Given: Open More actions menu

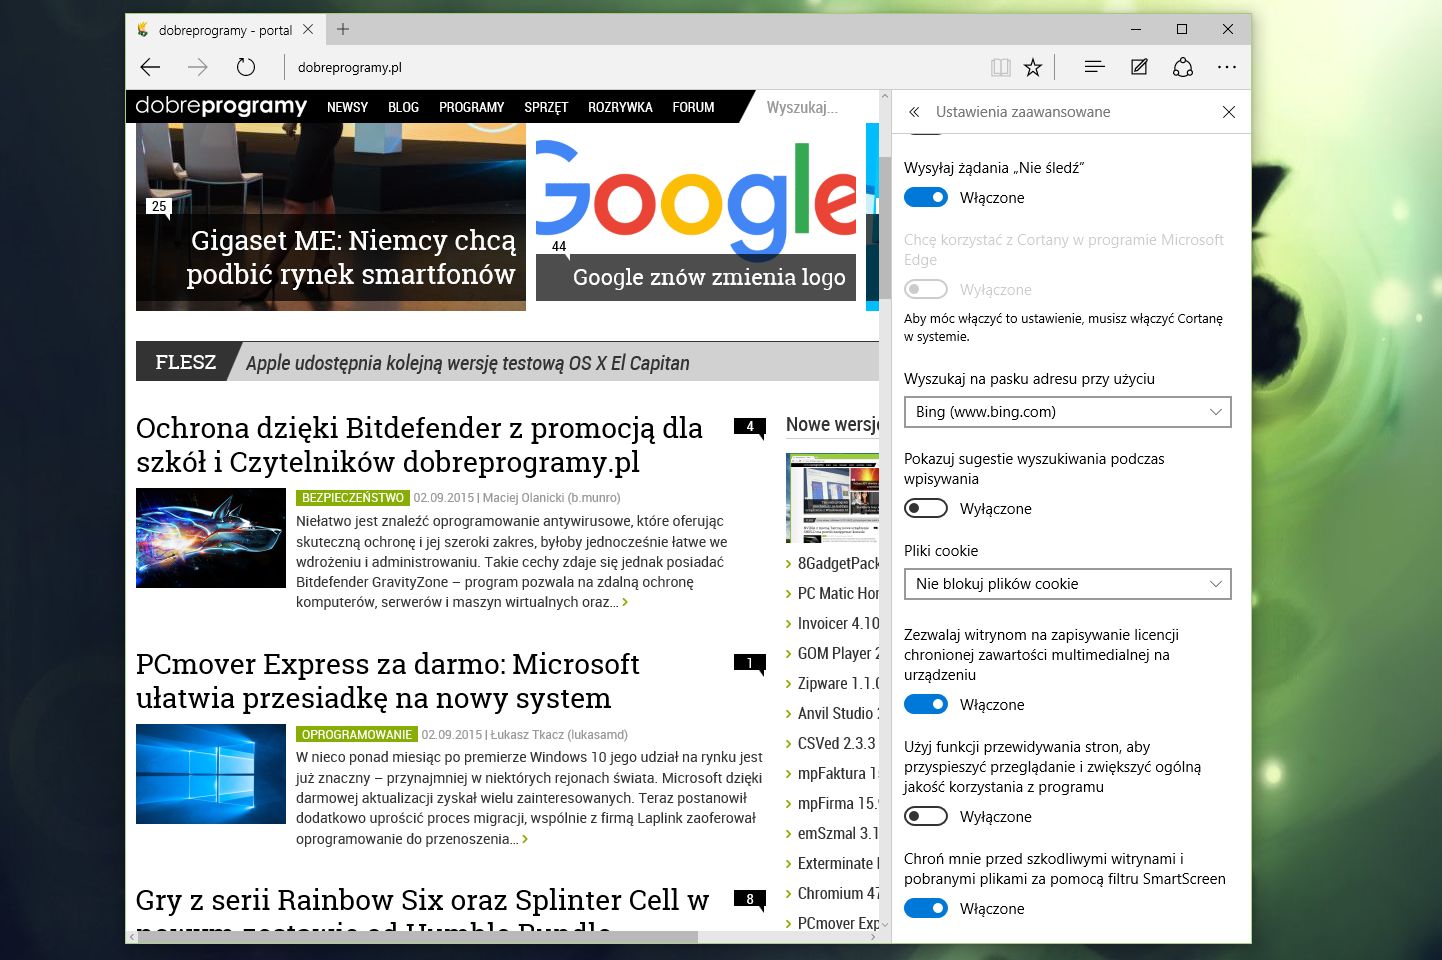Looking at the screenshot, I should 1227,66.
